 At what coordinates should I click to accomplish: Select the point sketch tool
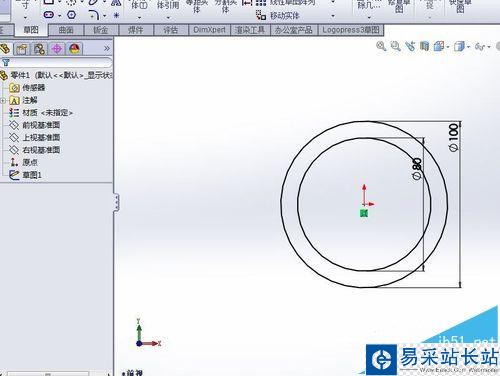tap(116, 15)
